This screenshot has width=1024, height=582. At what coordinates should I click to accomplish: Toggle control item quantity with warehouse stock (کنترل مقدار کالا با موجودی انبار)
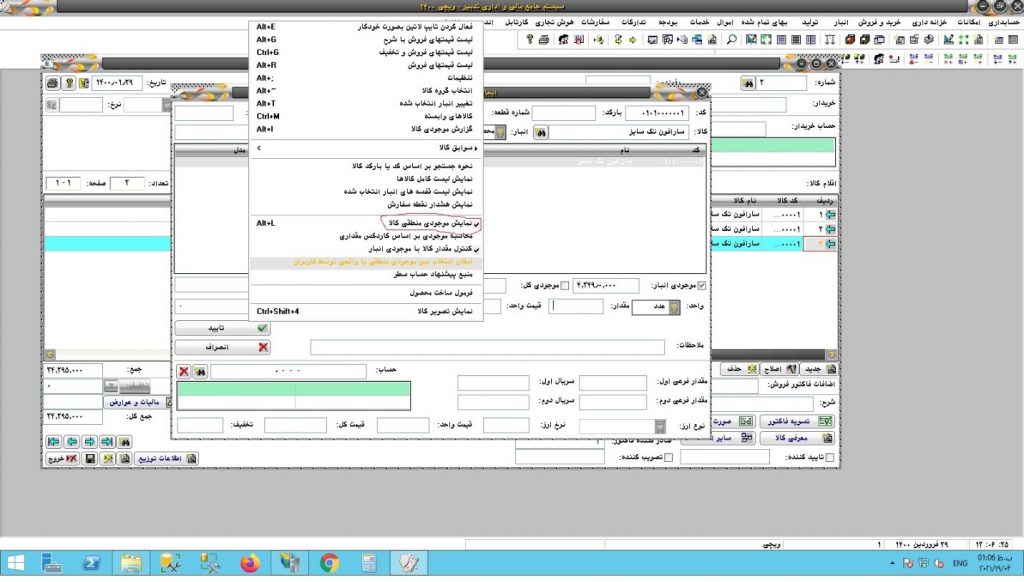click(x=366, y=249)
